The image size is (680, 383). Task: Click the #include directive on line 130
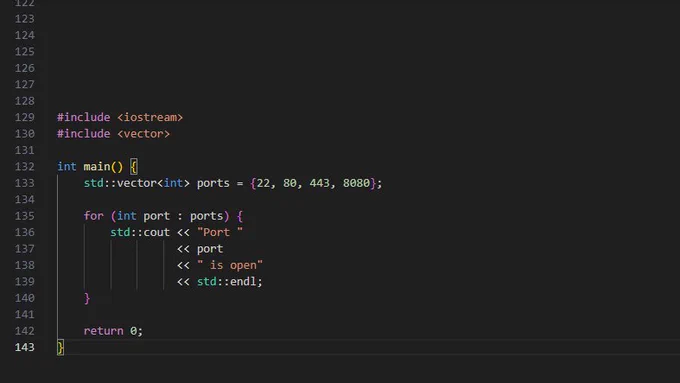pyautogui.click(x=84, y=134)
